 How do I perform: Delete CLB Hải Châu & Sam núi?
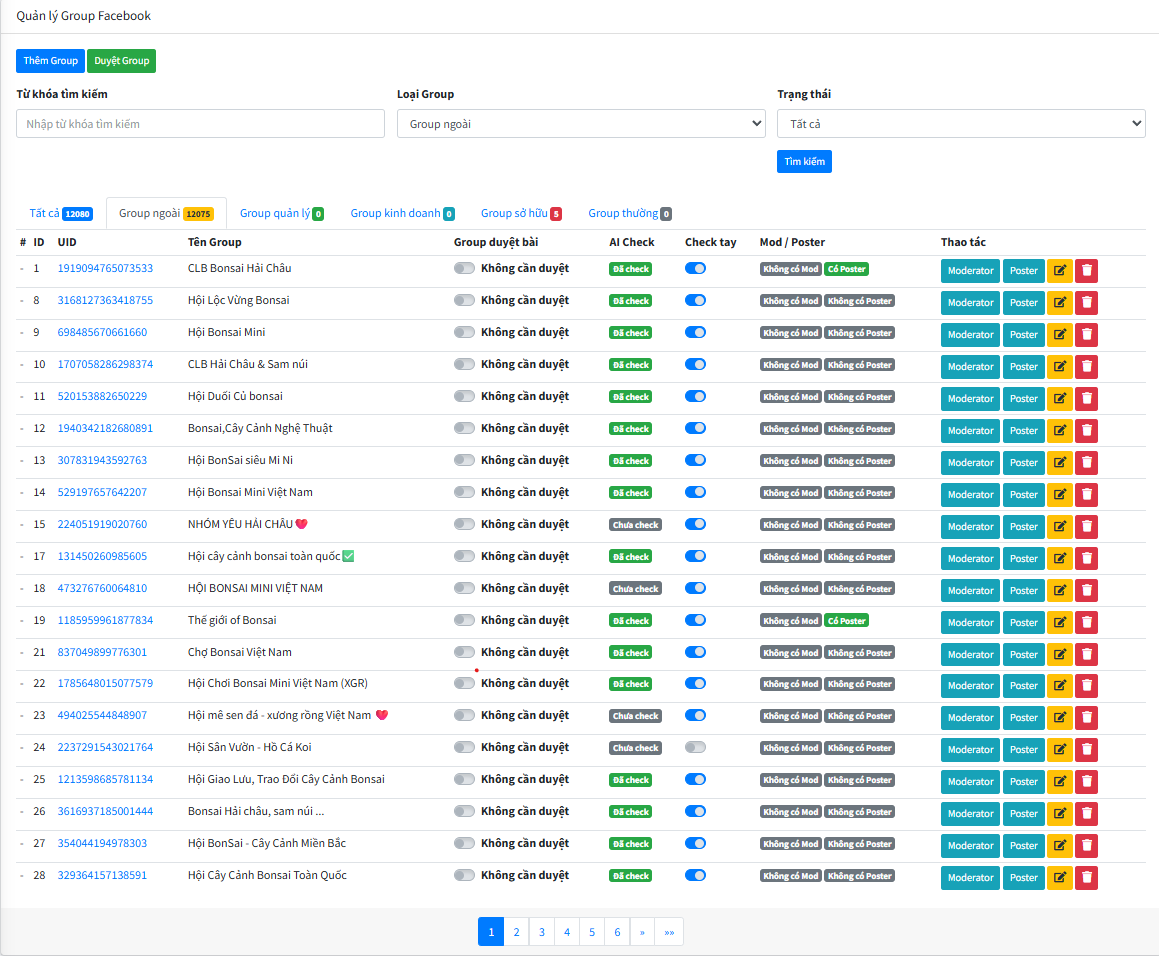1087,367
